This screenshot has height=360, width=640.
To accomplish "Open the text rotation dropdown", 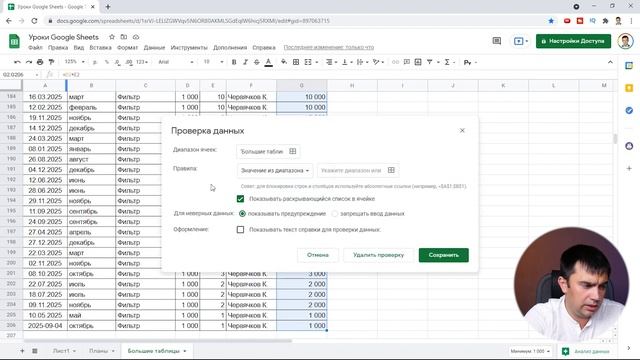I will tap(378, 62).
